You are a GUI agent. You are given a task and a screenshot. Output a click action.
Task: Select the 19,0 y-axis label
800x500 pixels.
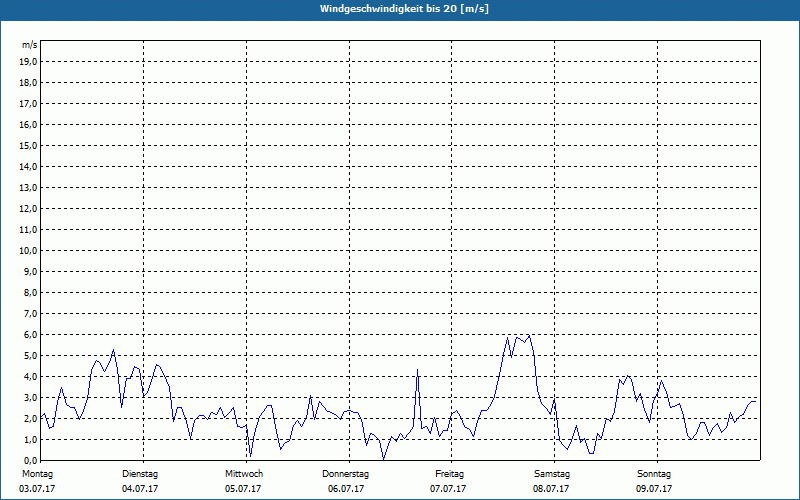(29, 61)
